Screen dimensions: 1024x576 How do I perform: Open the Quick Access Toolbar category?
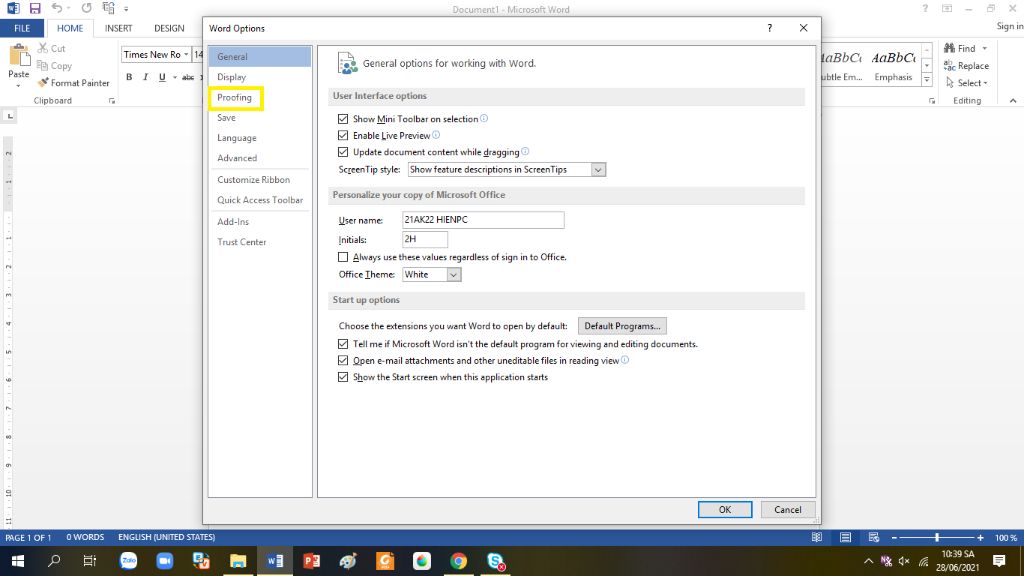(260, 200)
